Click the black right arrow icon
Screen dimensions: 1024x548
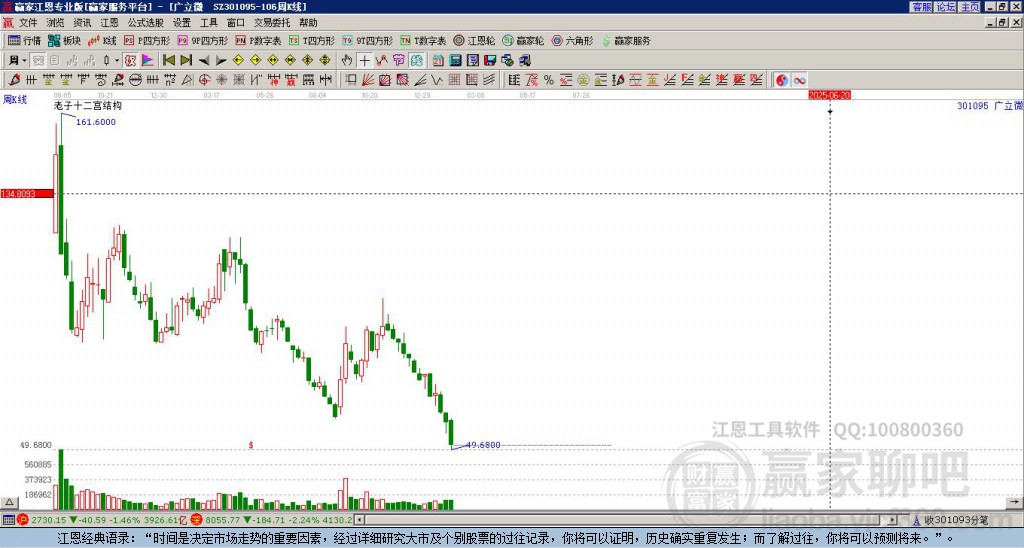click(x=221, y=60)
